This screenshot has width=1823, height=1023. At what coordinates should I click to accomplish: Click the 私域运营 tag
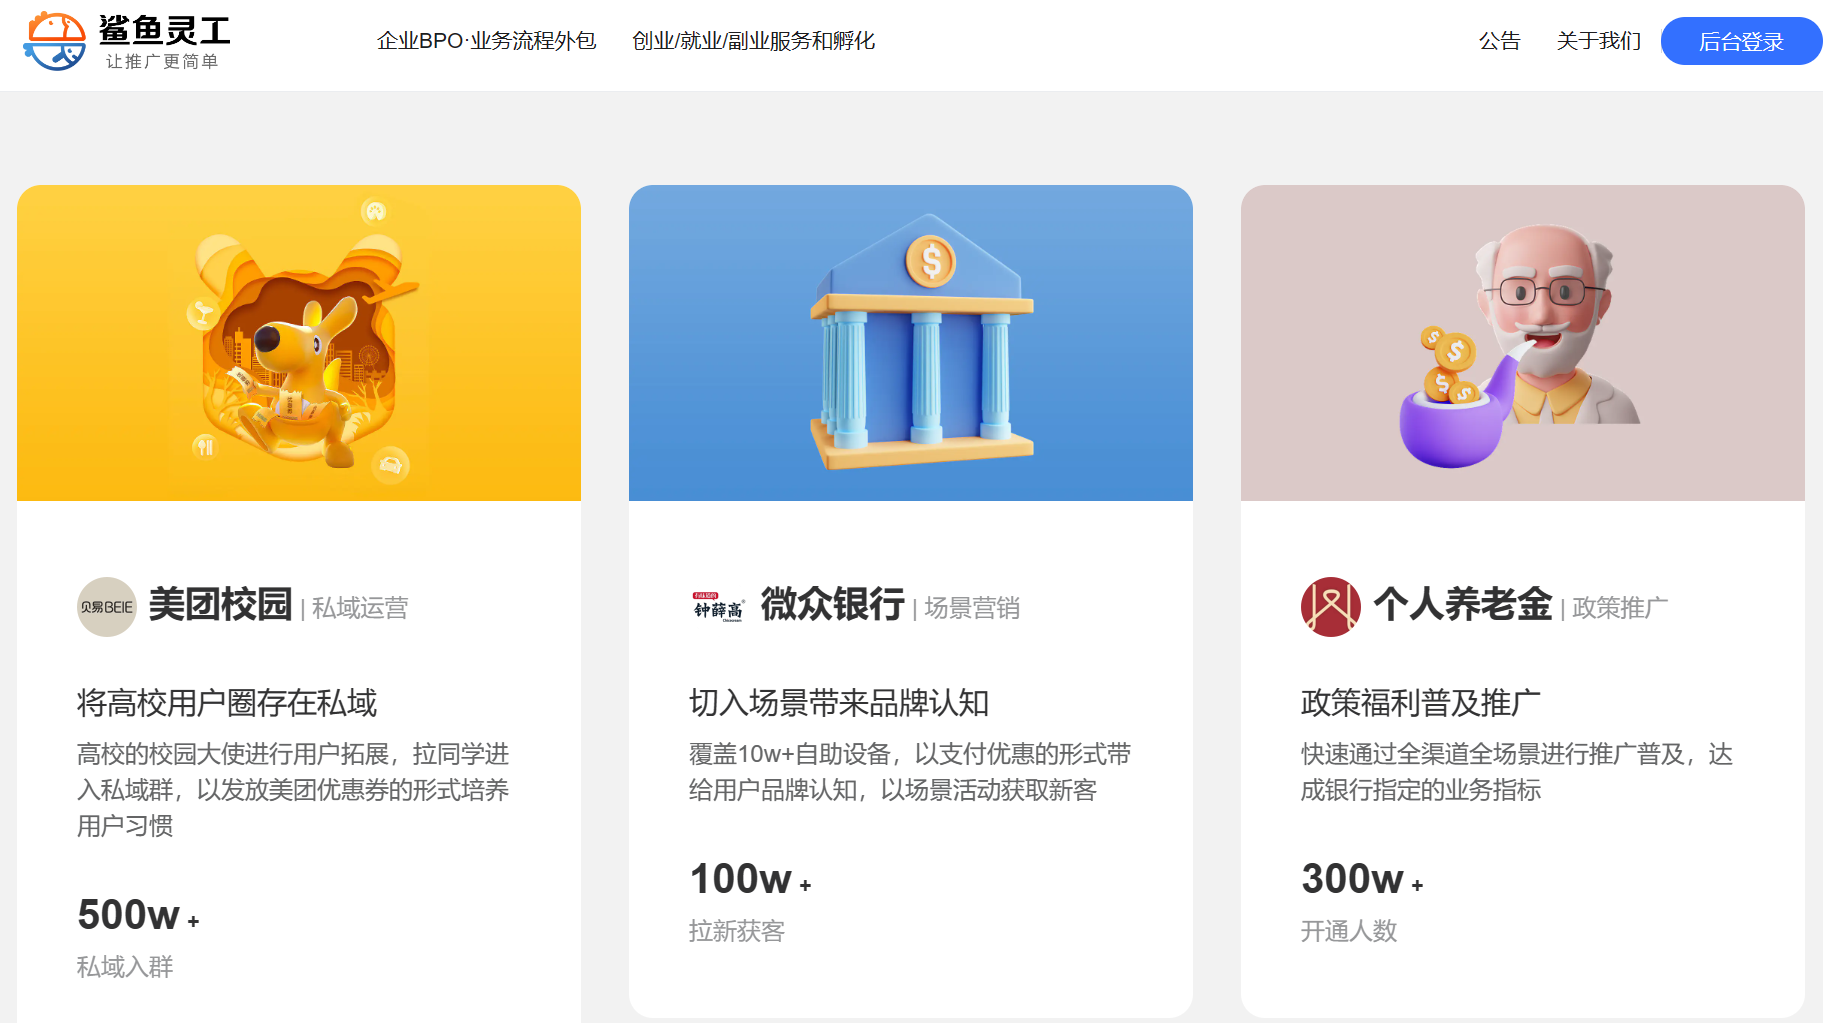point(360,608)
